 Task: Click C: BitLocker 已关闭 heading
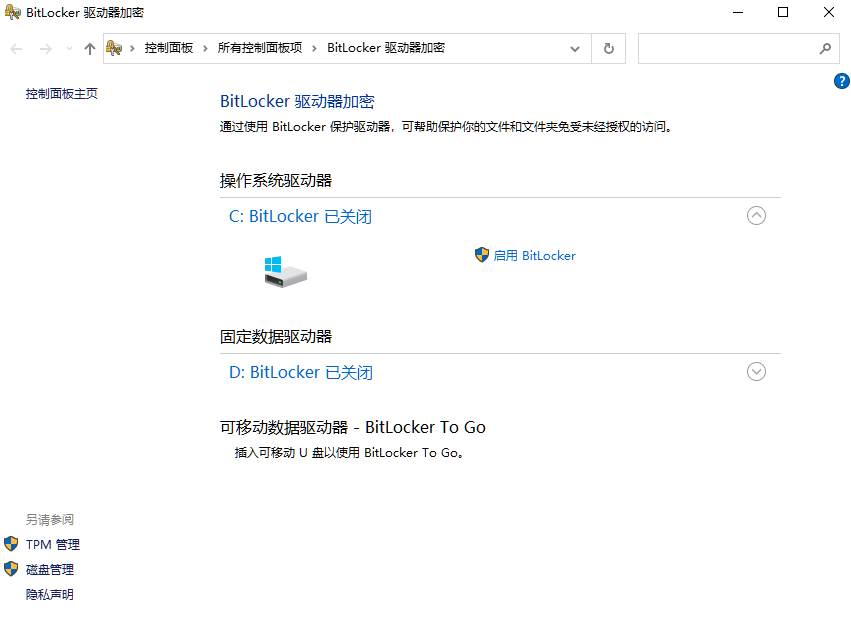pyautogui.click(x=300, y=217)
